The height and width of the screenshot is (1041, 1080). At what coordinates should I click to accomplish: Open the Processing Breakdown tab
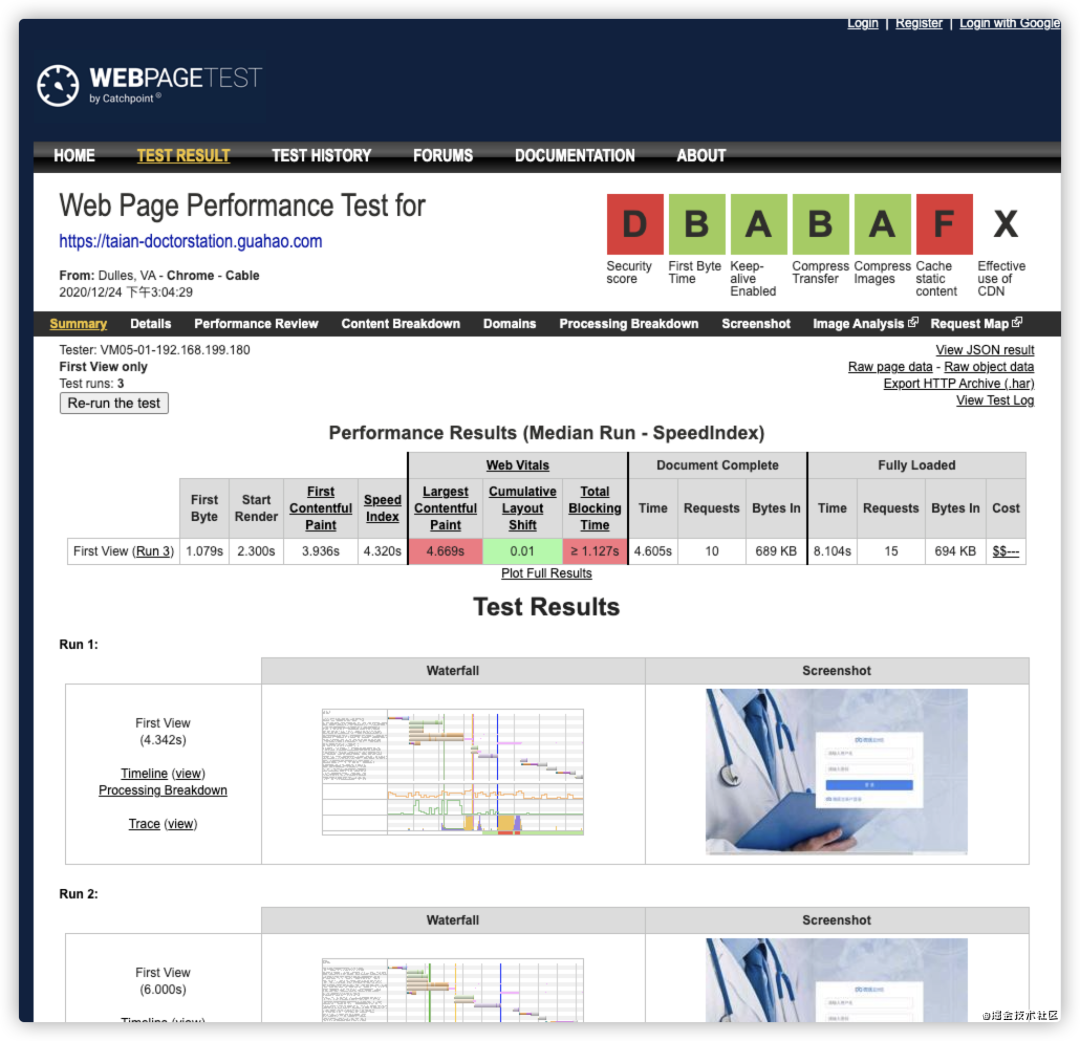click(x=629, y=324)
